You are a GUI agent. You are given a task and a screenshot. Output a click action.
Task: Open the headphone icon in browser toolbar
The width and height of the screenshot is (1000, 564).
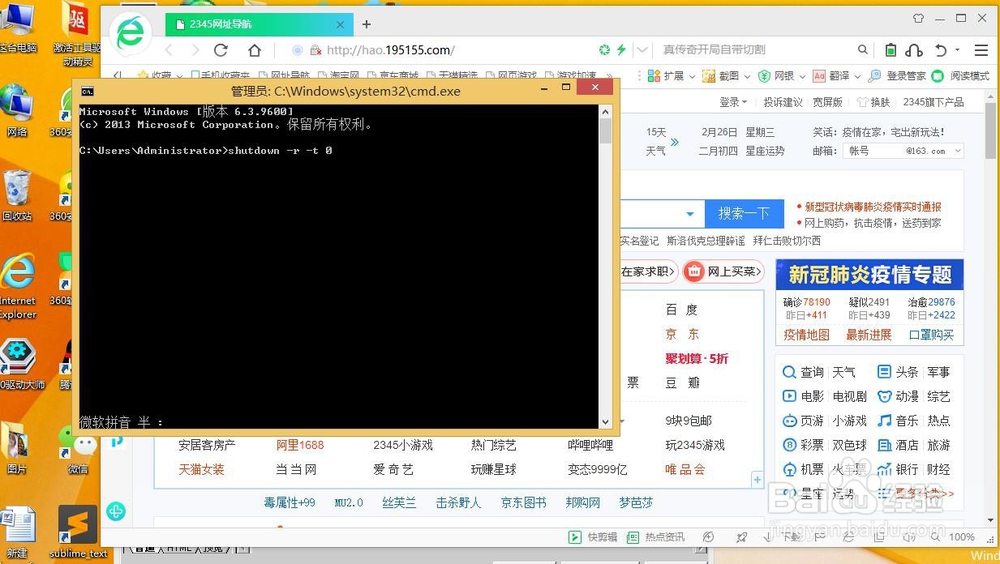pyautogui.click(x=914, y=50)
